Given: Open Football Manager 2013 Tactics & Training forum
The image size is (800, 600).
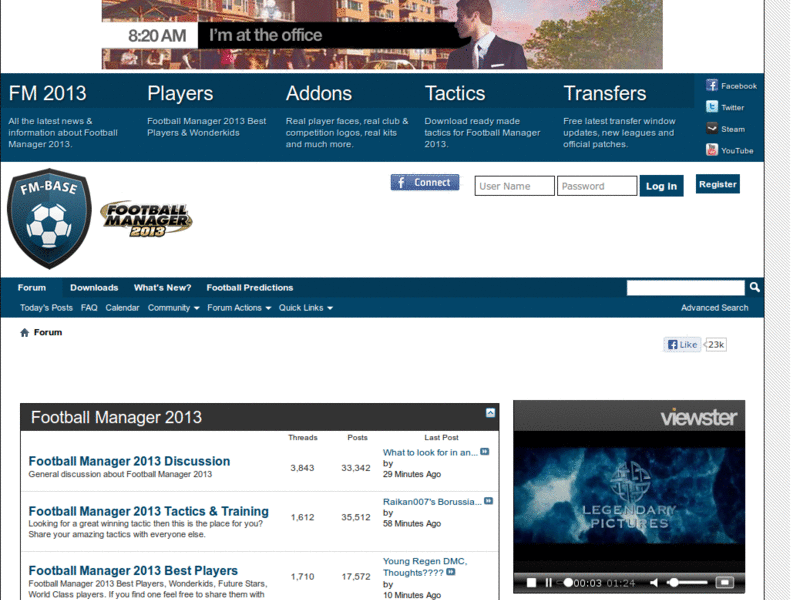Looking at the screenshot, I should (148, 511).
